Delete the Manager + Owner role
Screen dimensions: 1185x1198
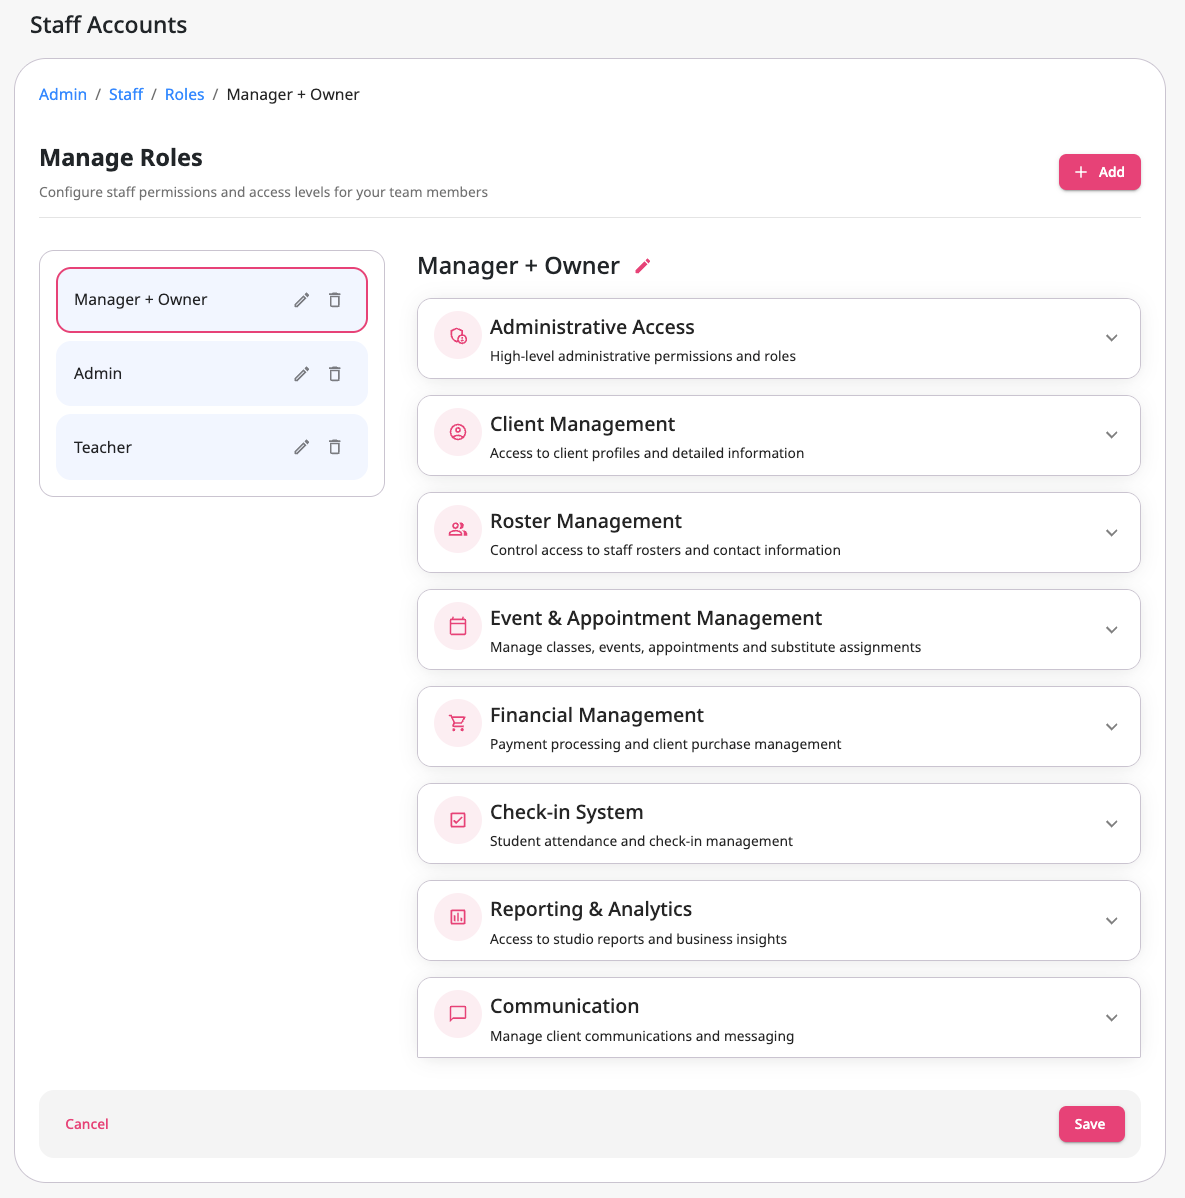335,300
